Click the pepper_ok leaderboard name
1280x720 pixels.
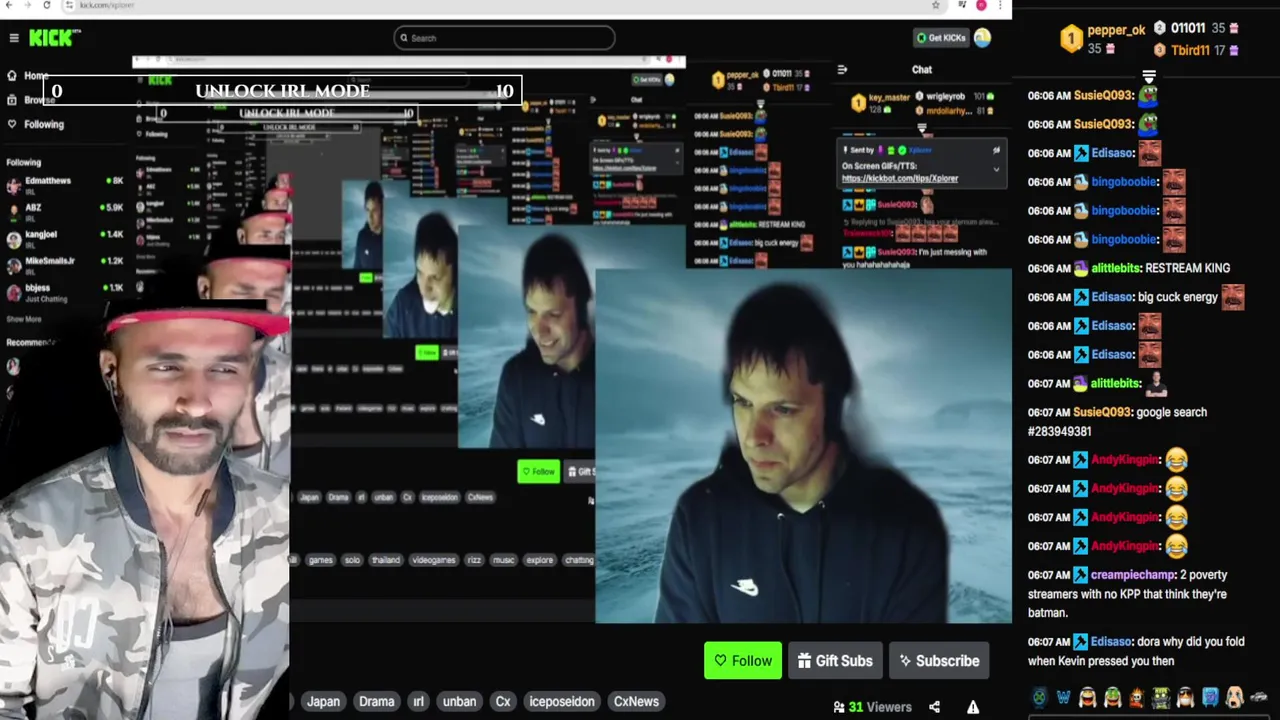(1116, 30)
